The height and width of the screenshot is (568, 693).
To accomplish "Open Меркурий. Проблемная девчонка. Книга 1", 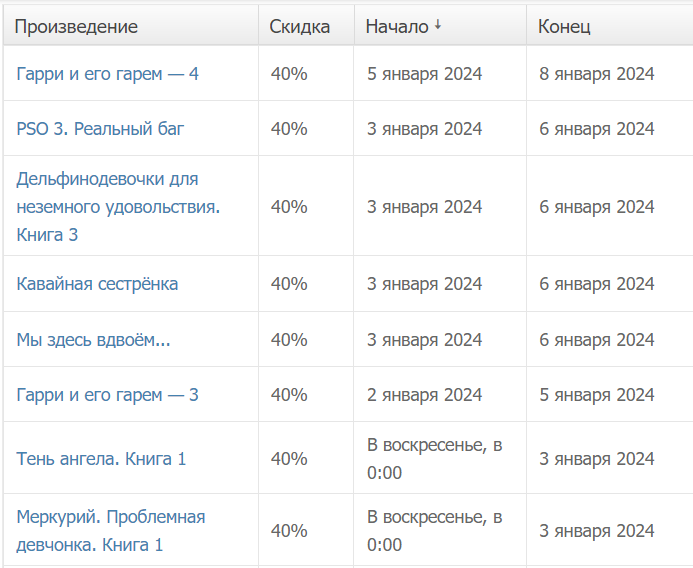I will click(110, 531).
